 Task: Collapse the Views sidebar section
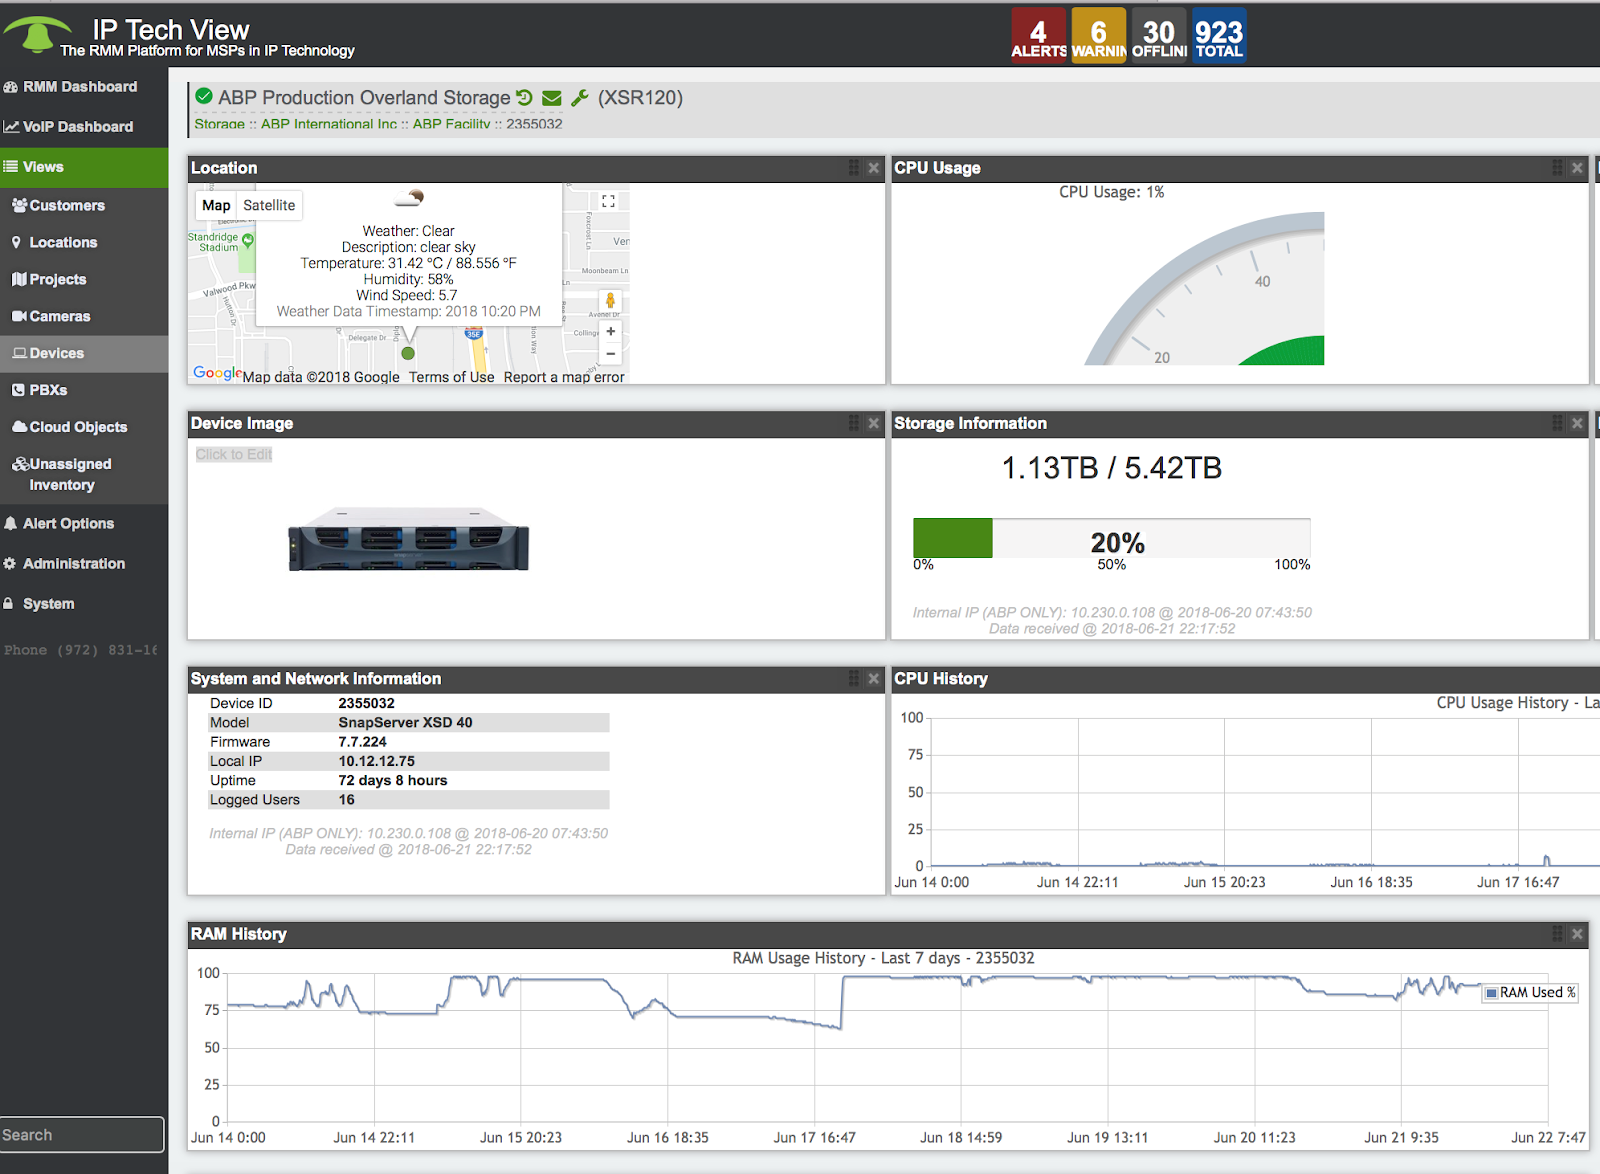point(84,167)
